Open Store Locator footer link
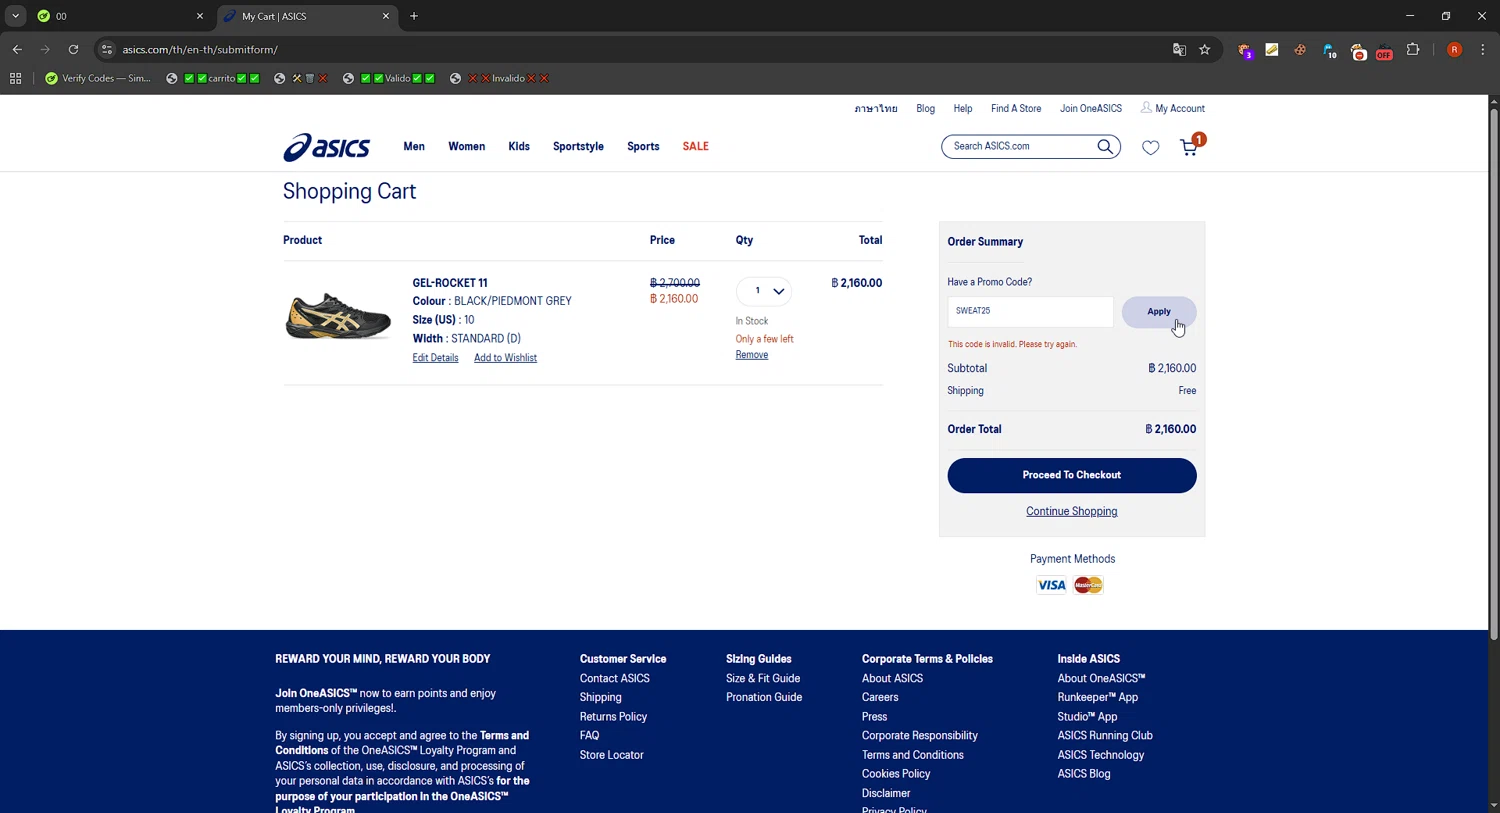 (612, 756)
